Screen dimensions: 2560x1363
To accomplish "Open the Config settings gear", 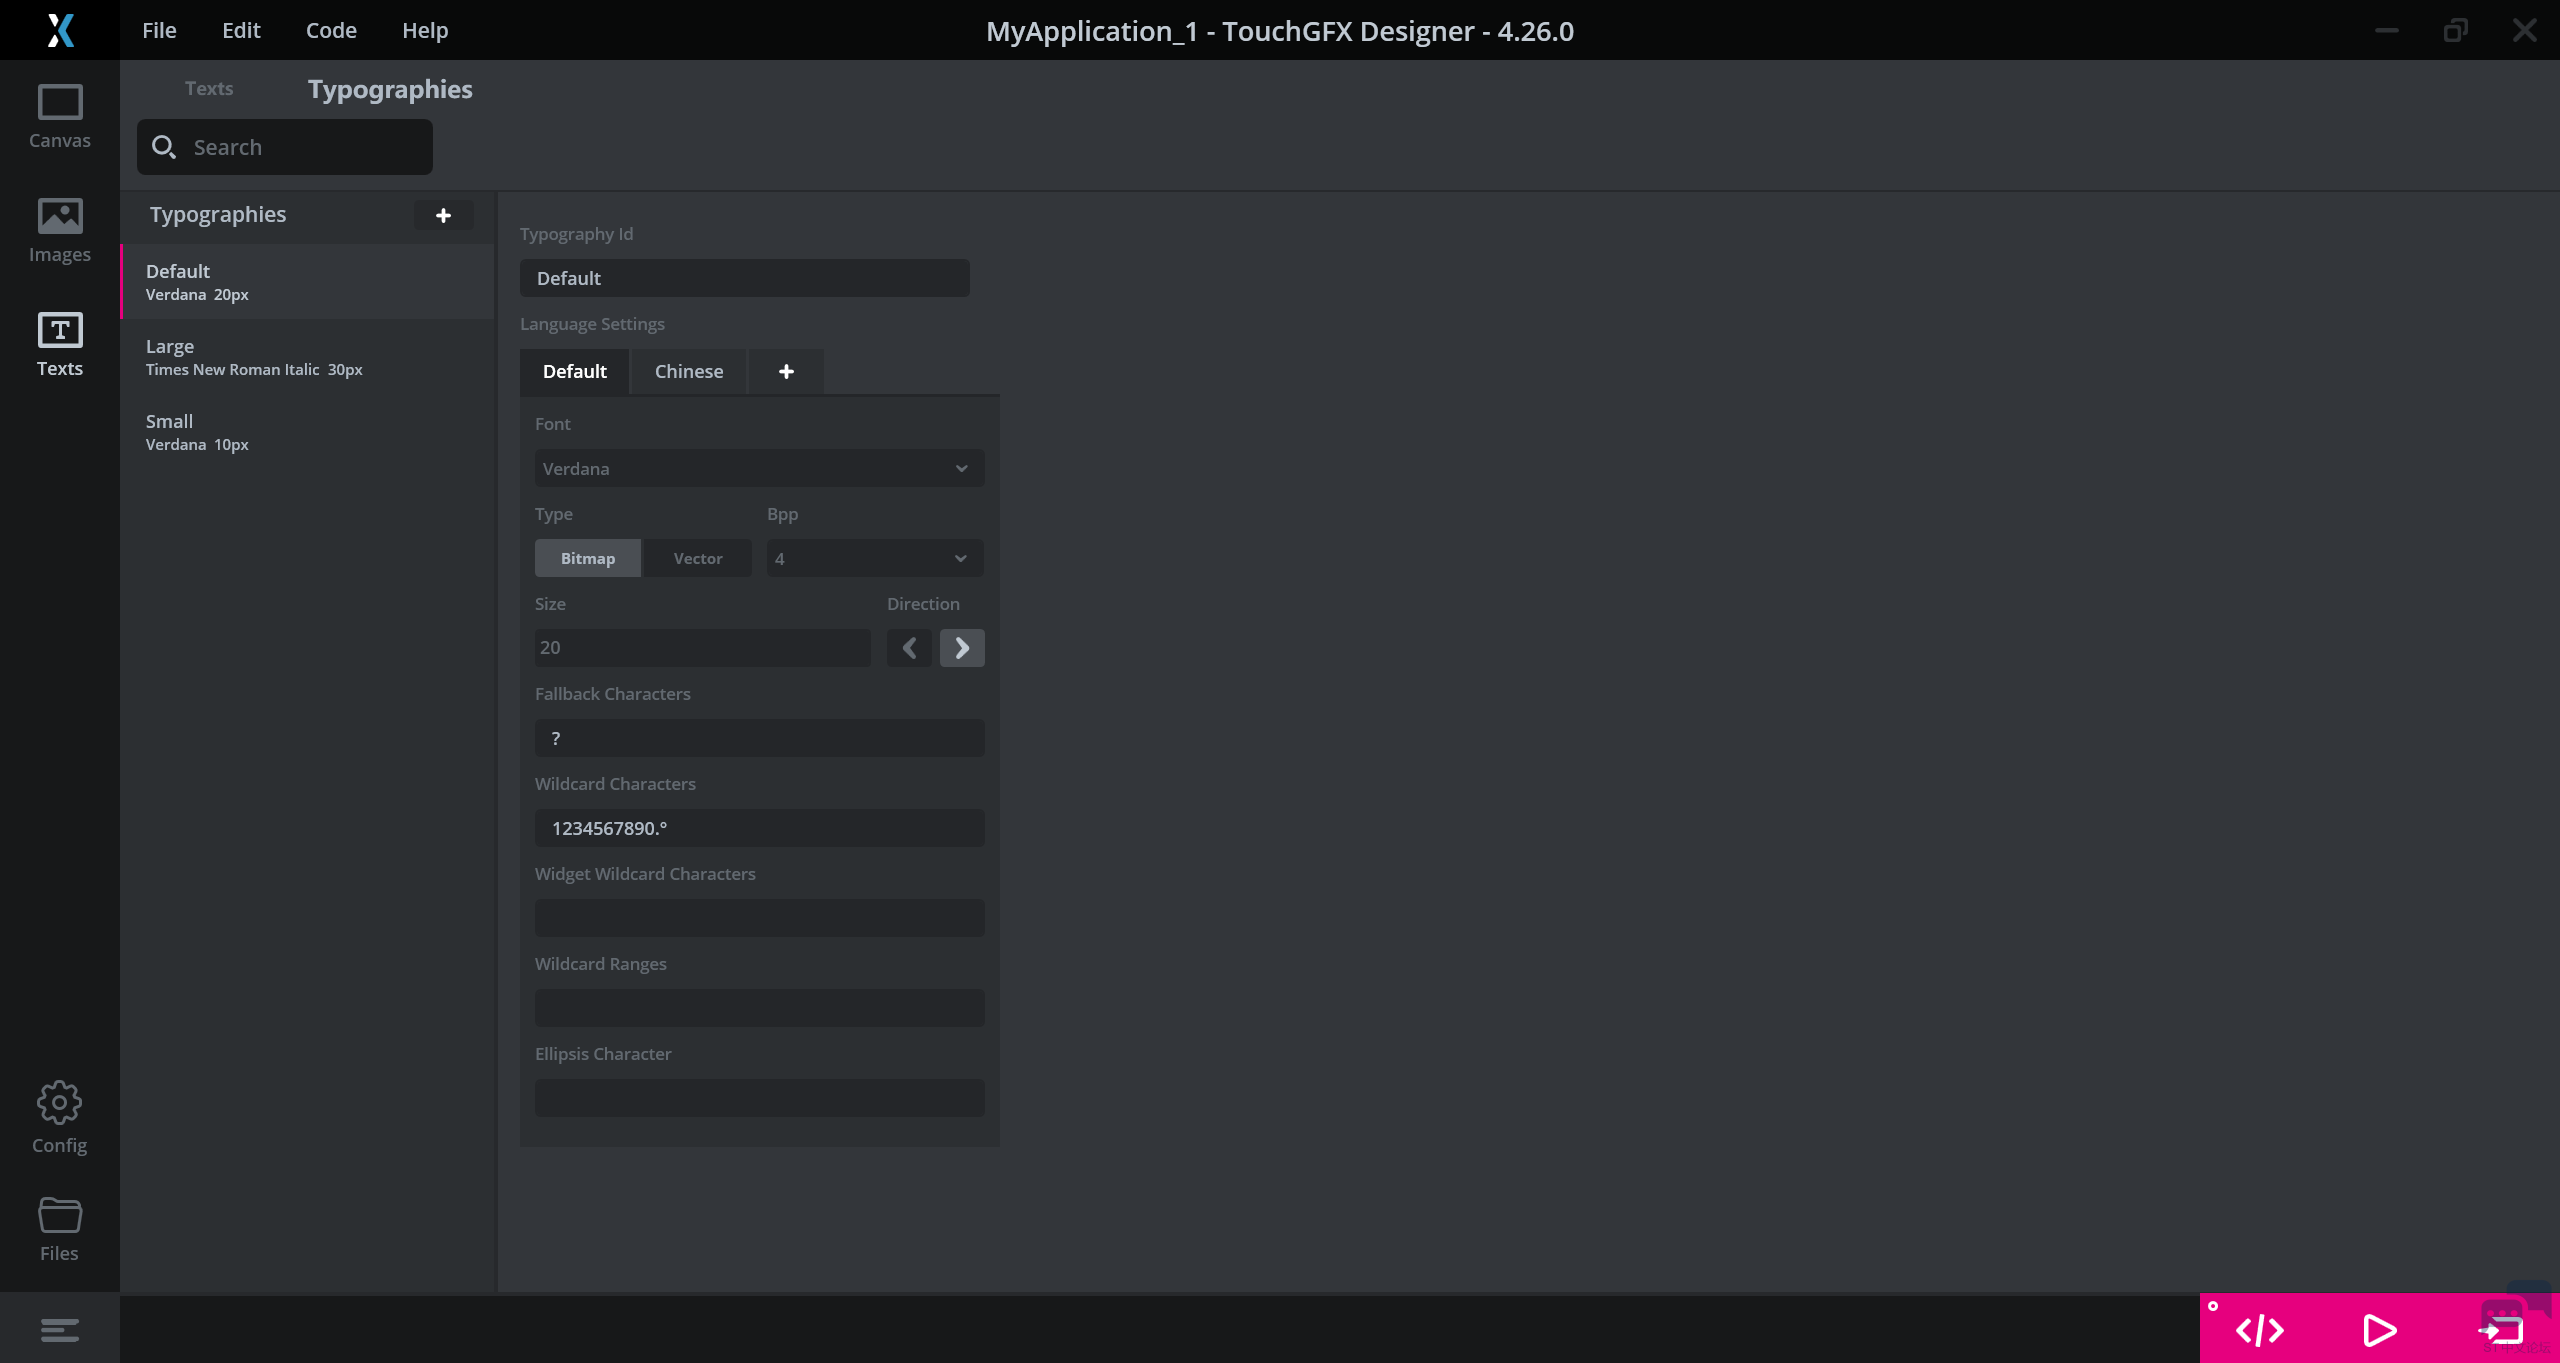I will tap(59, 1117).
